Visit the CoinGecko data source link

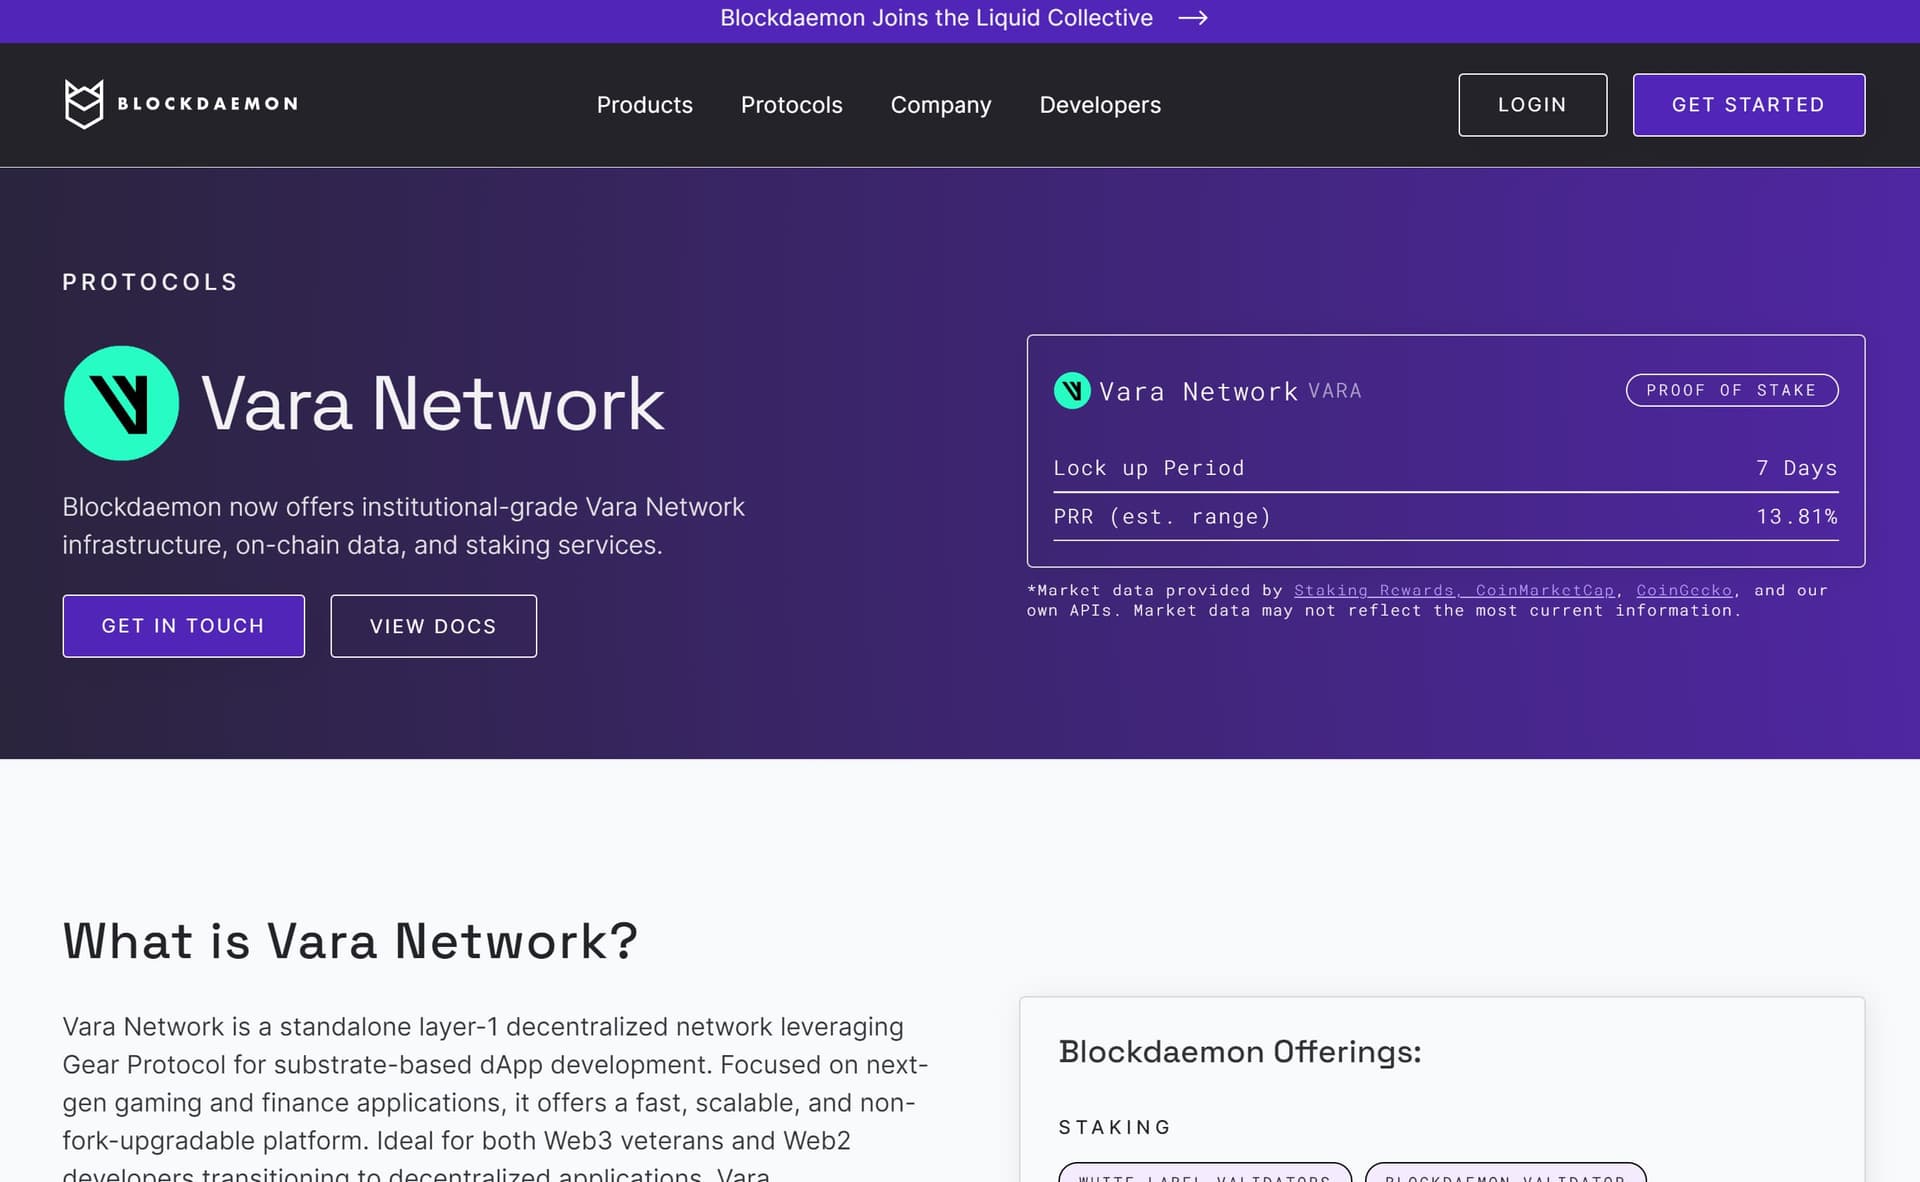(x=1683, y=591)
